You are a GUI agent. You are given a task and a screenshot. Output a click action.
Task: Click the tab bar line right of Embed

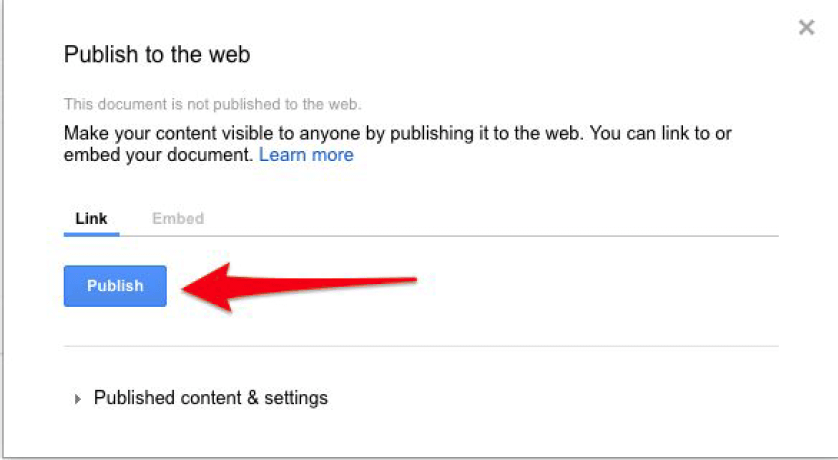click(x=500, y=236)
